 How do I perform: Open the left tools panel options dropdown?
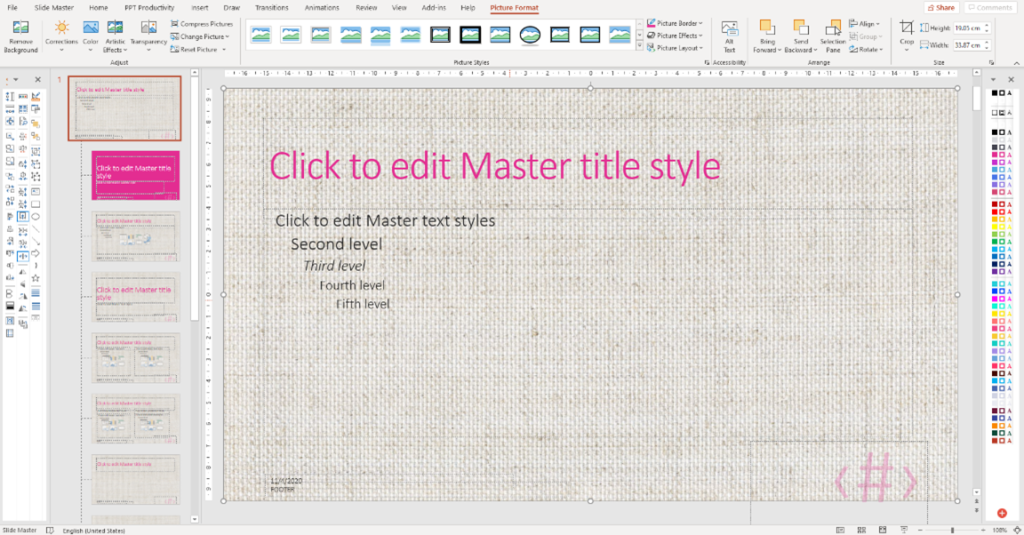[16, 80]
